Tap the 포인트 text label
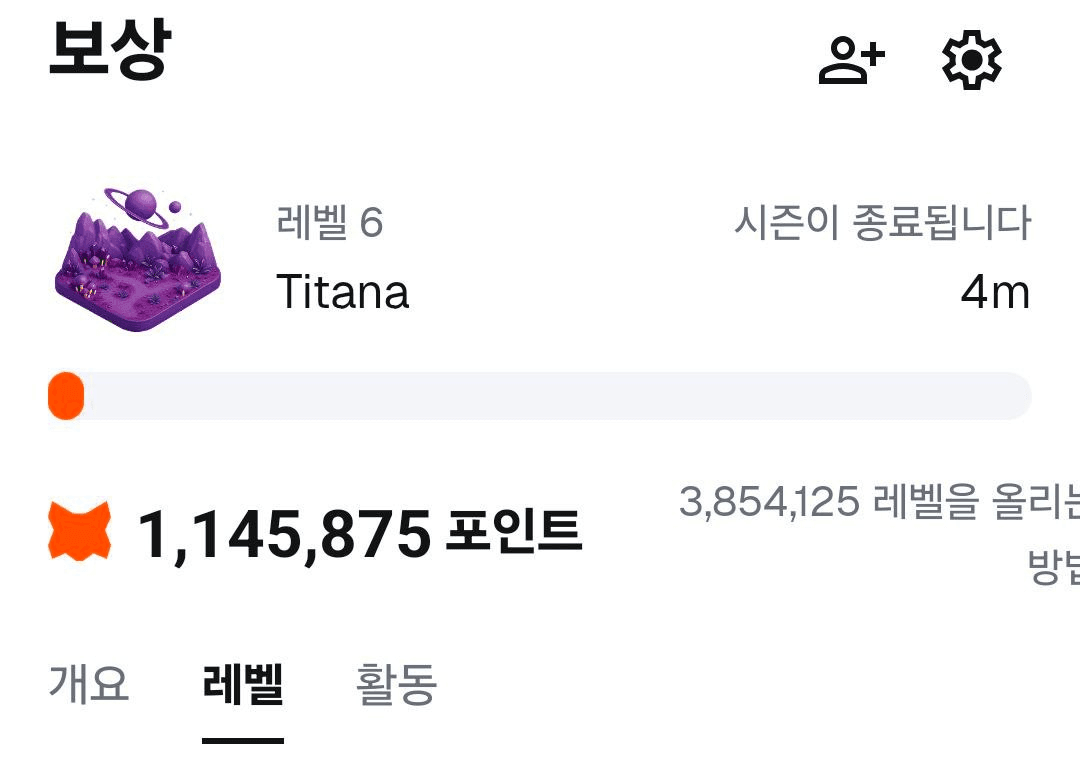This screenshot has height=780, width=1080. point(514,532)
